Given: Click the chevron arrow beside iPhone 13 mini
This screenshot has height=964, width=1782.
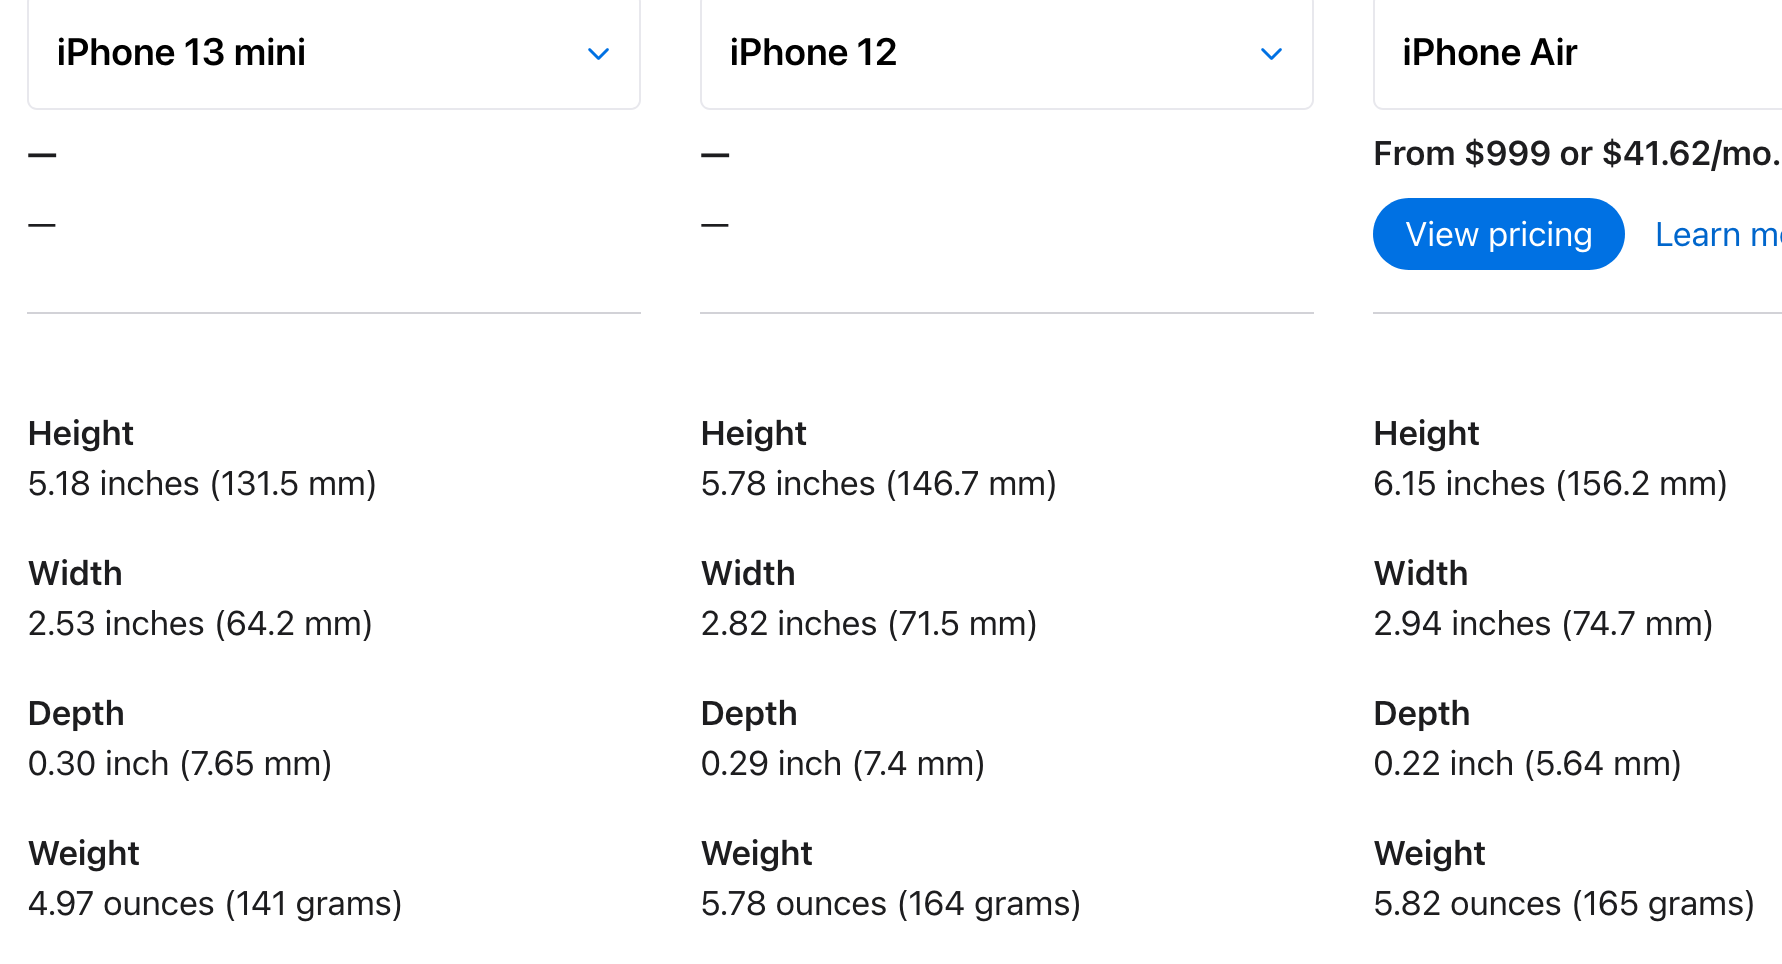Looking at the screenshot, I should 598,54.
